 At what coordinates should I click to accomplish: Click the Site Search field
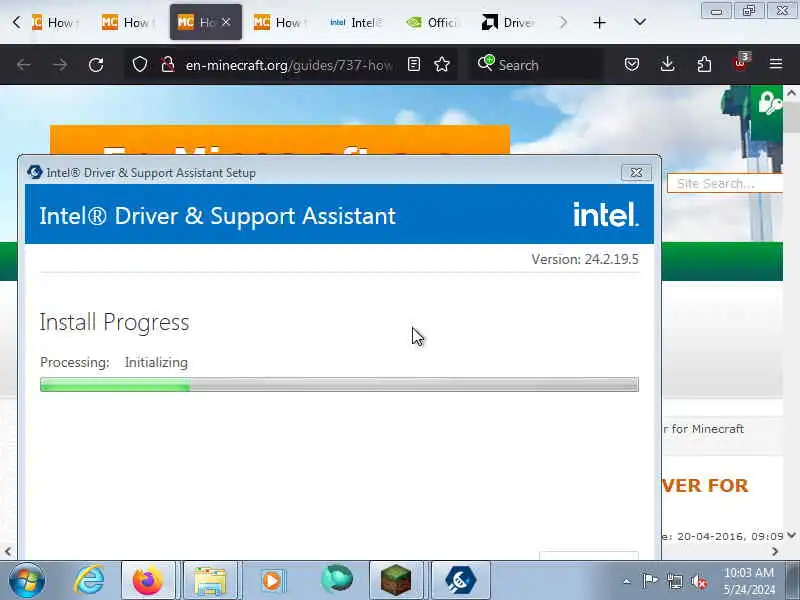tap(724, 184)
